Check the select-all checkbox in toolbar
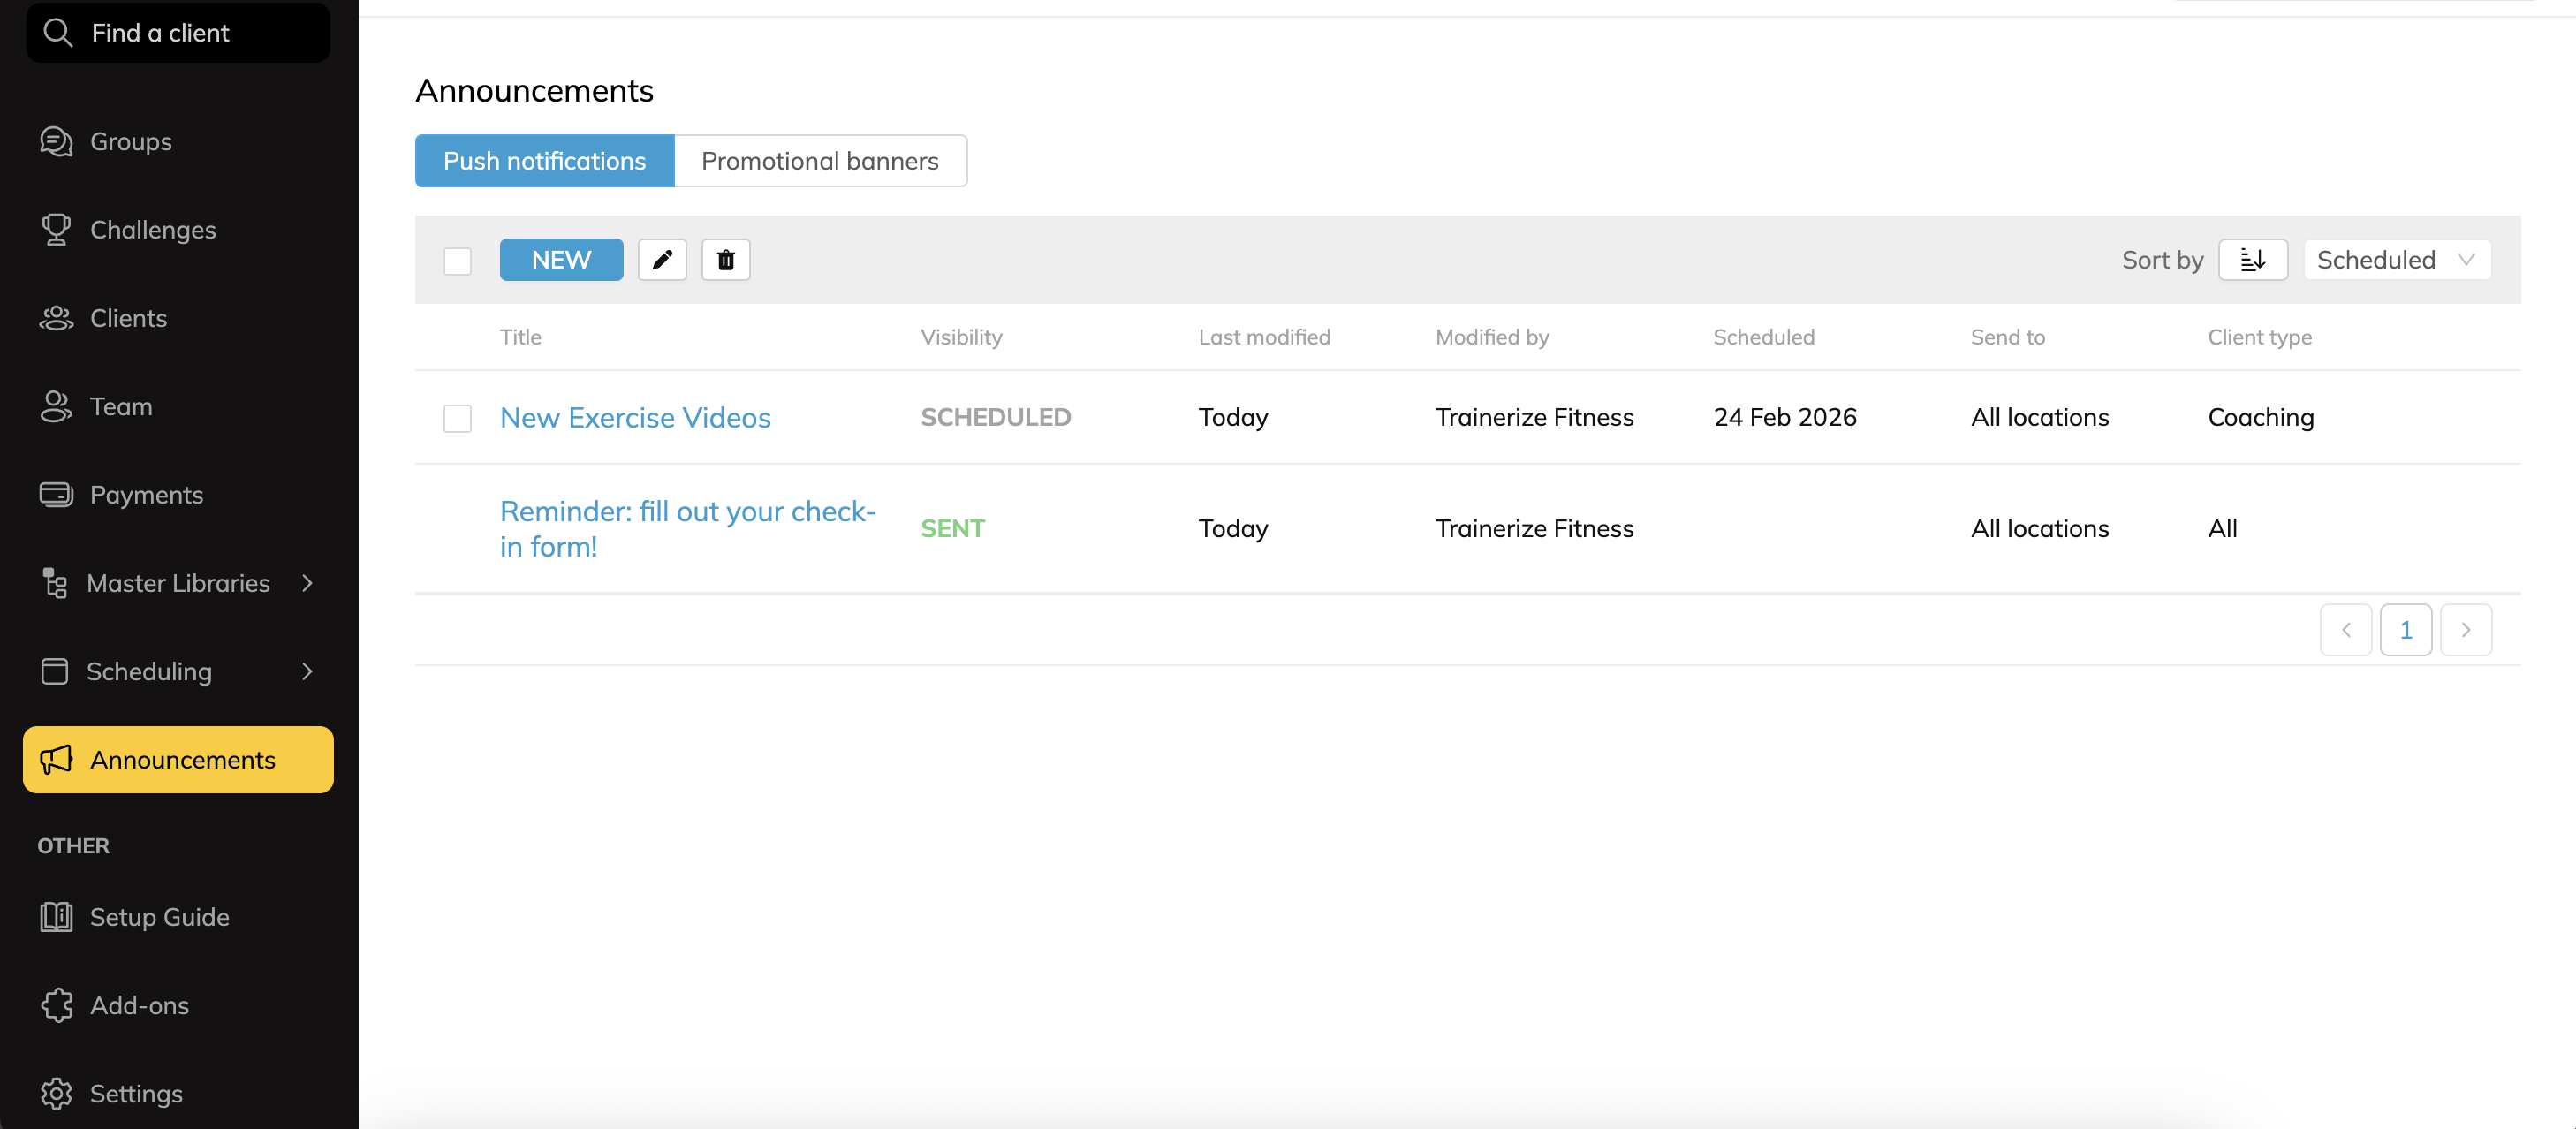The height and width of the screenshot is (1129, 2576). [457, 261]
